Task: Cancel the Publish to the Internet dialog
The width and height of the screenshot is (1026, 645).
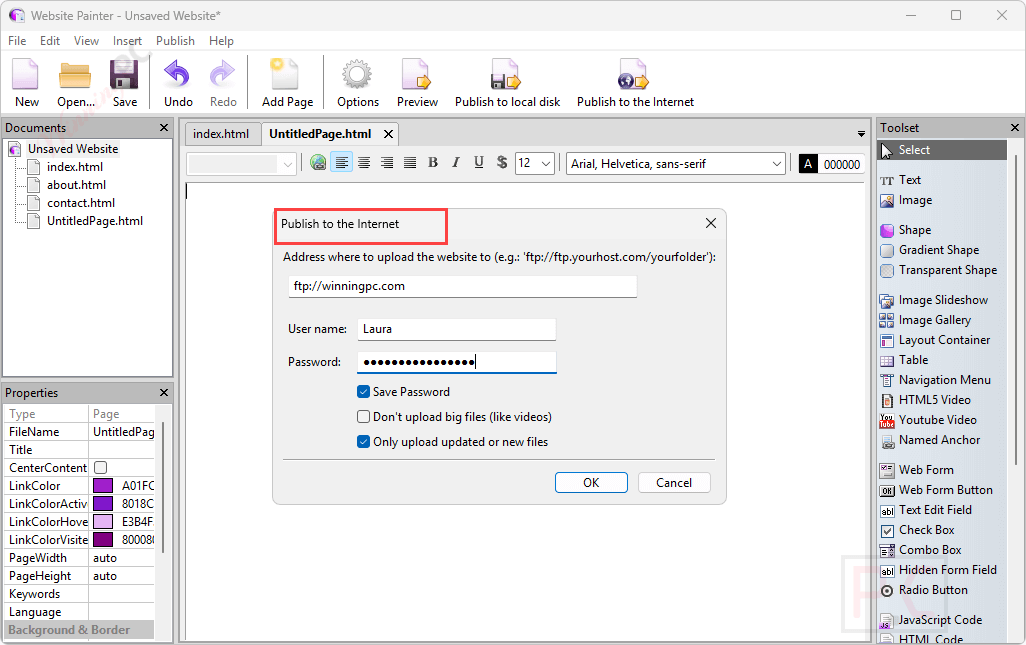Action: (673, 483)
